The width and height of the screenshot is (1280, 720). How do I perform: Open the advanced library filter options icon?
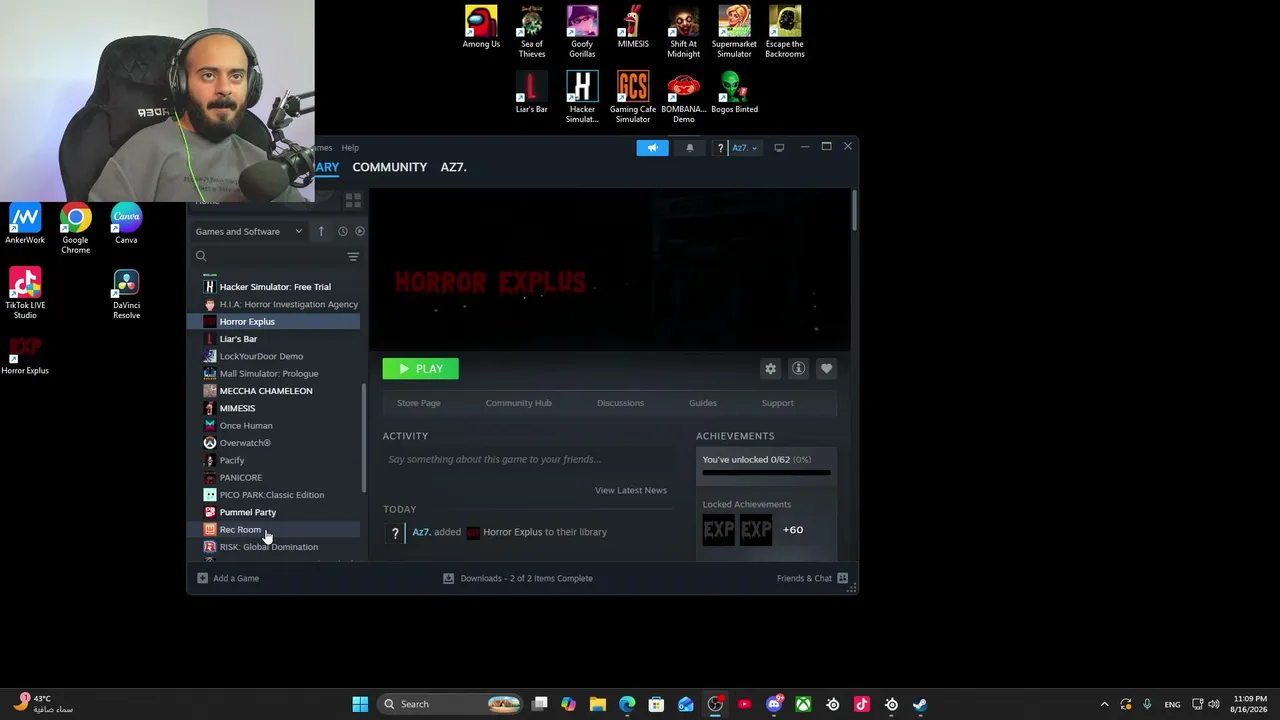click(353, 257)
